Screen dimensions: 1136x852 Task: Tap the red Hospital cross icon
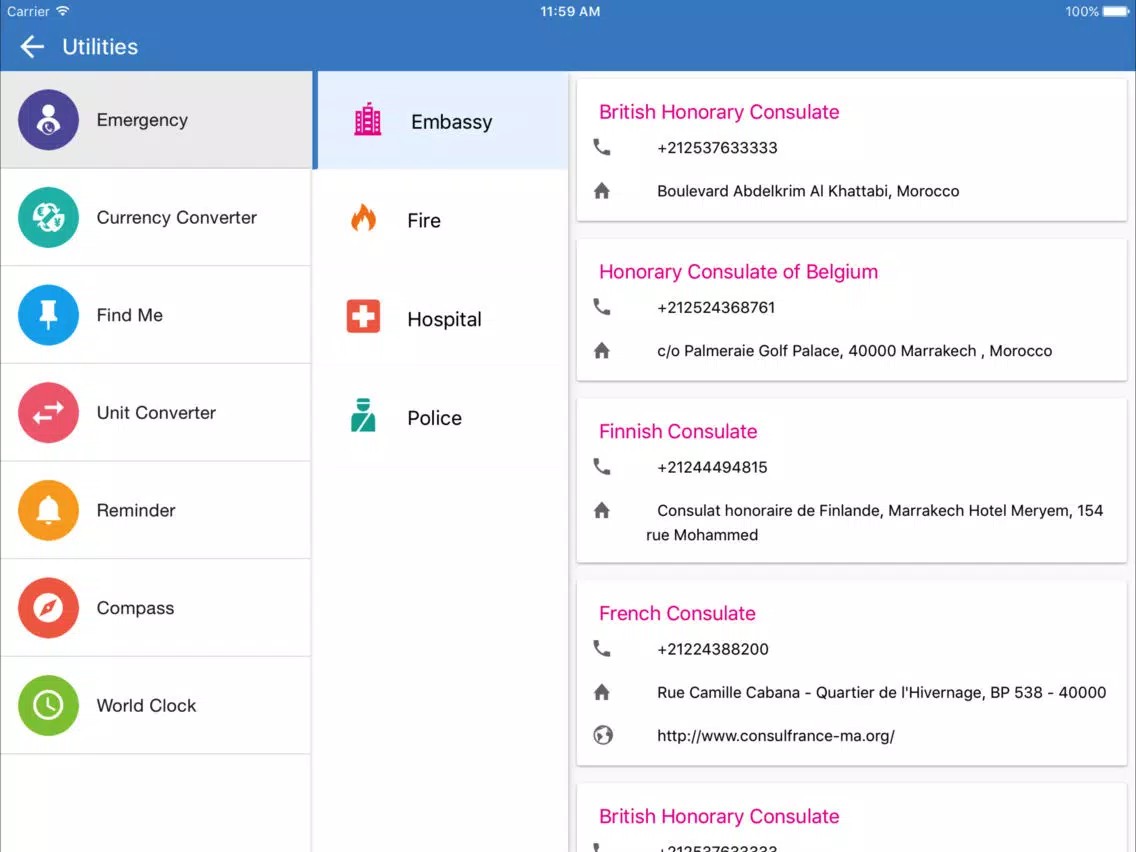[x=363, y=317]
